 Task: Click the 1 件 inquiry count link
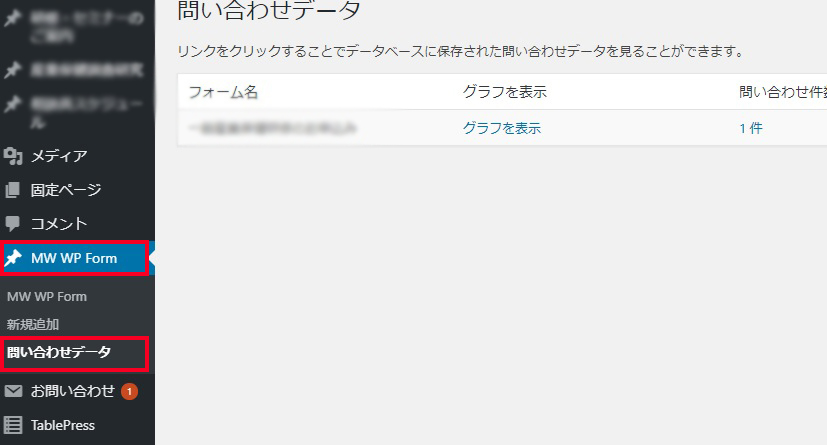point(751,128)
